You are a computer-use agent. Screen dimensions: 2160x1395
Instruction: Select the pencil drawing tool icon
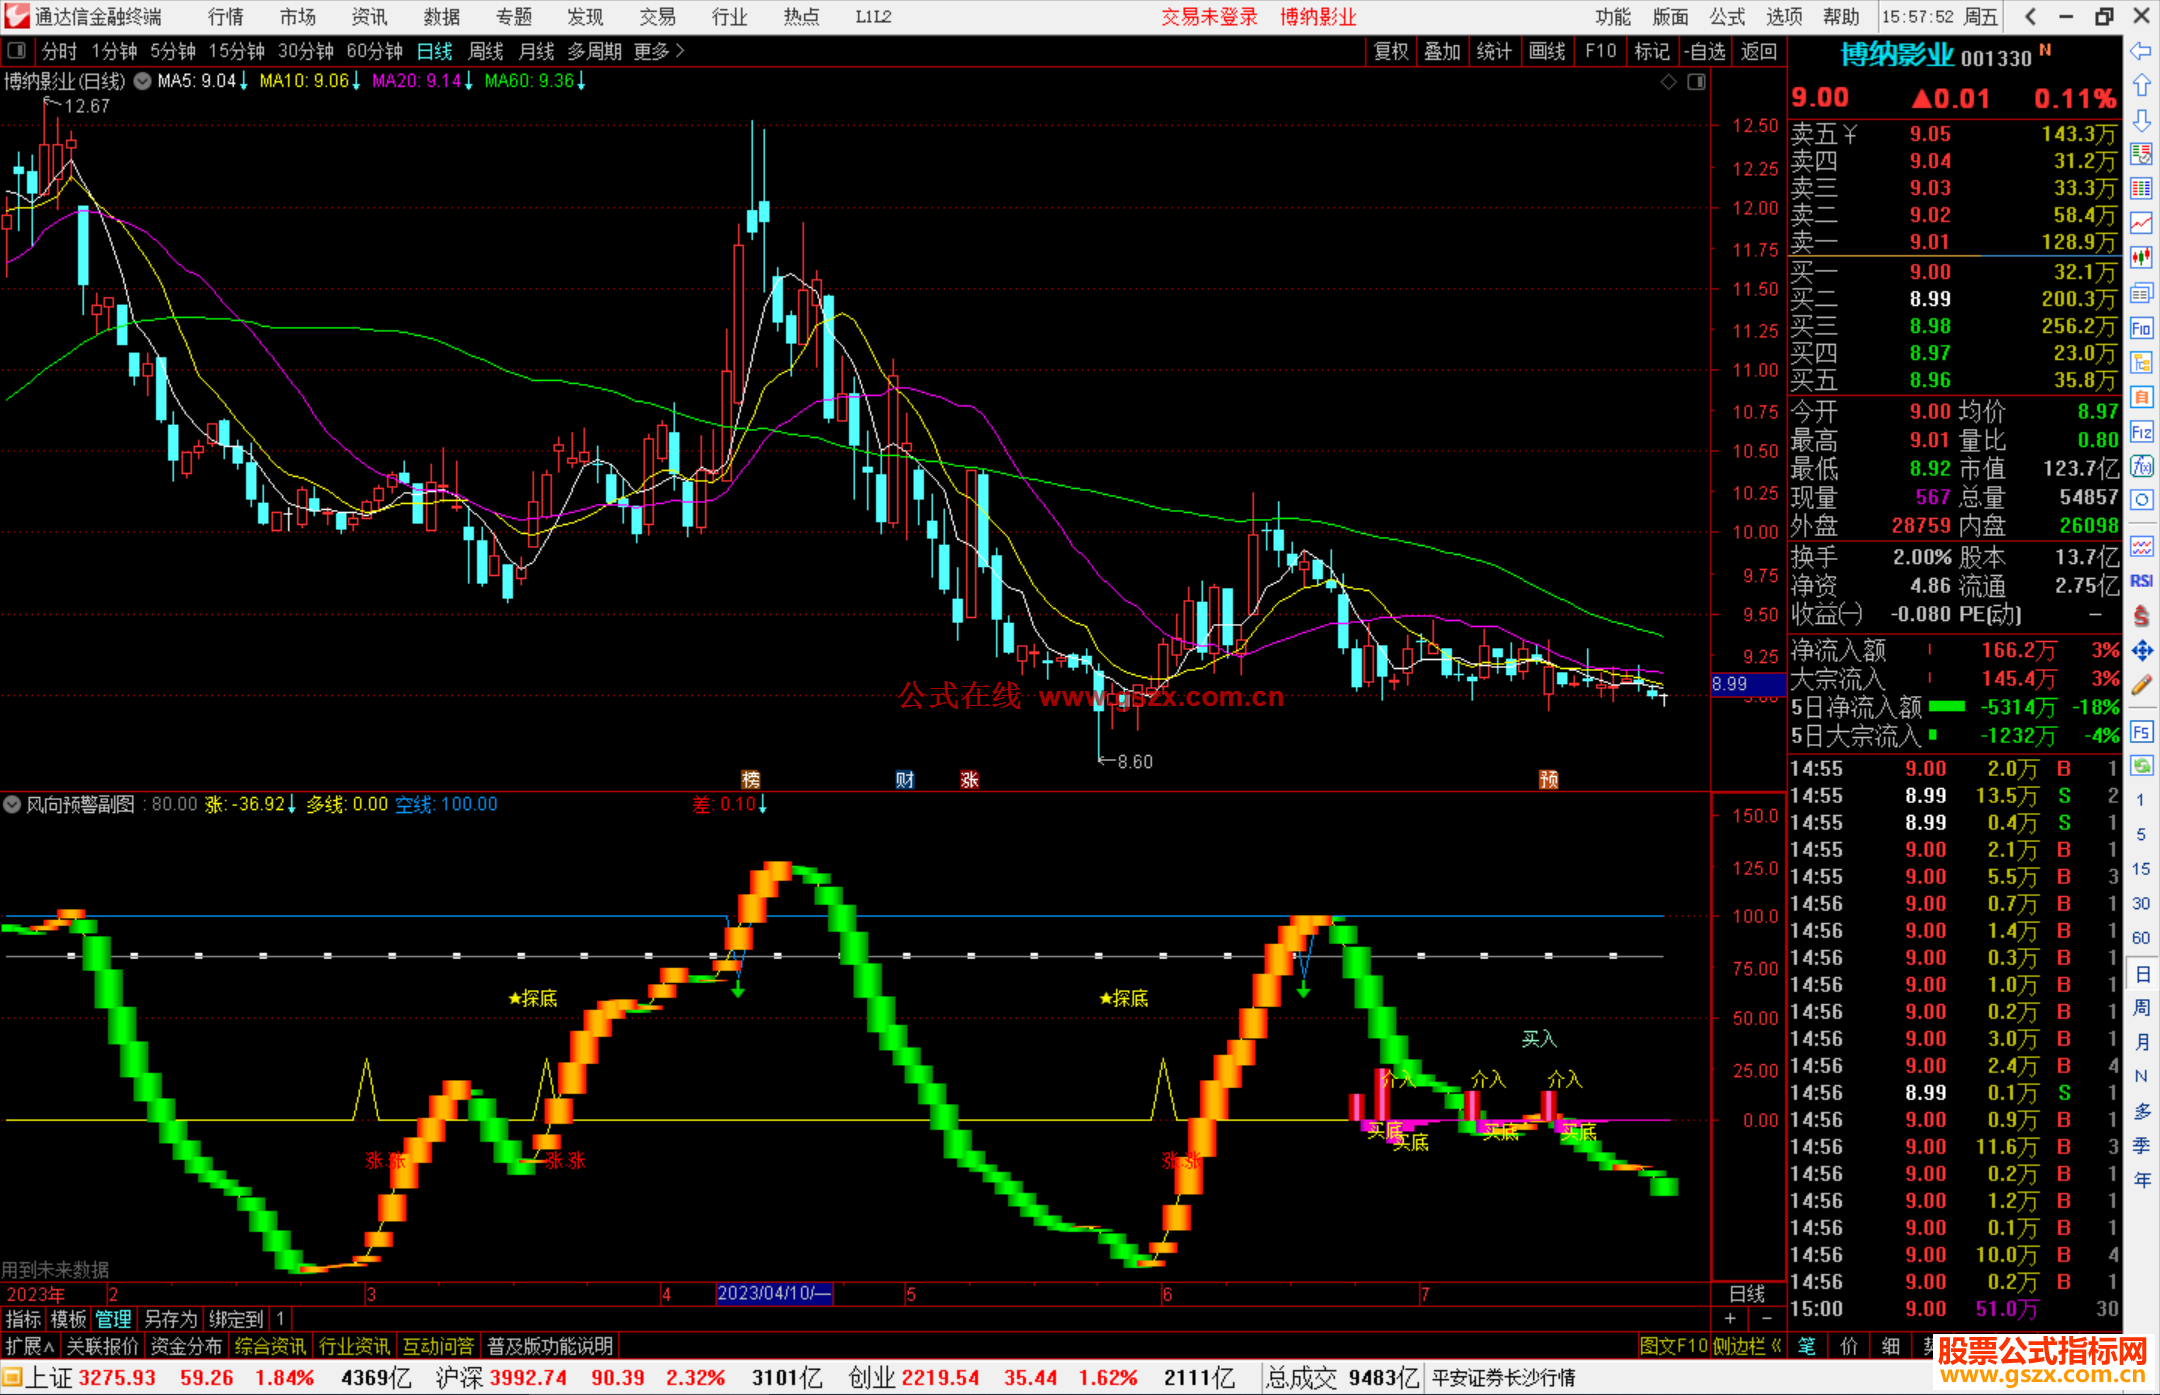point(2141,685)
